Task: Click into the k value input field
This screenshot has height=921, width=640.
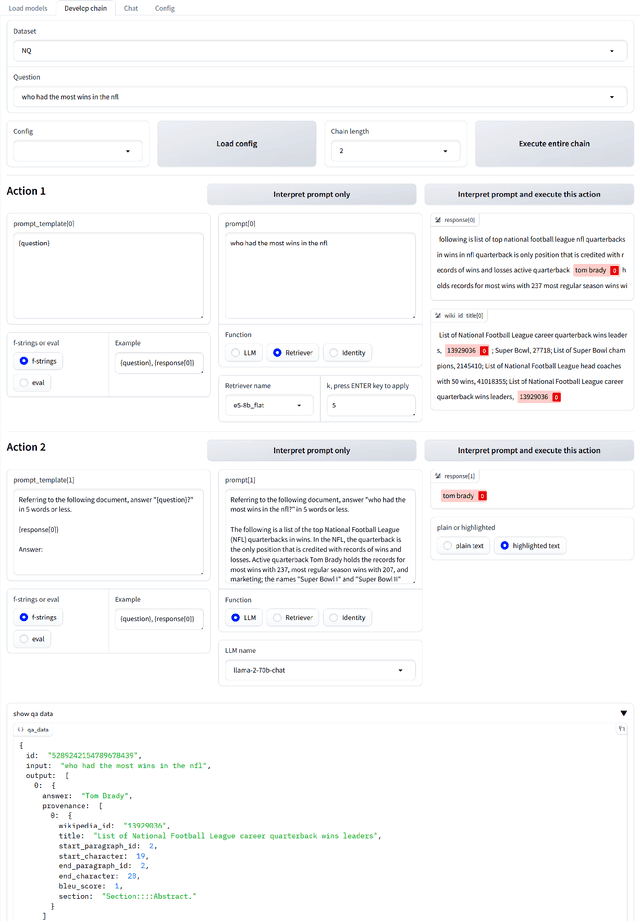Action: tap(371, 406)
